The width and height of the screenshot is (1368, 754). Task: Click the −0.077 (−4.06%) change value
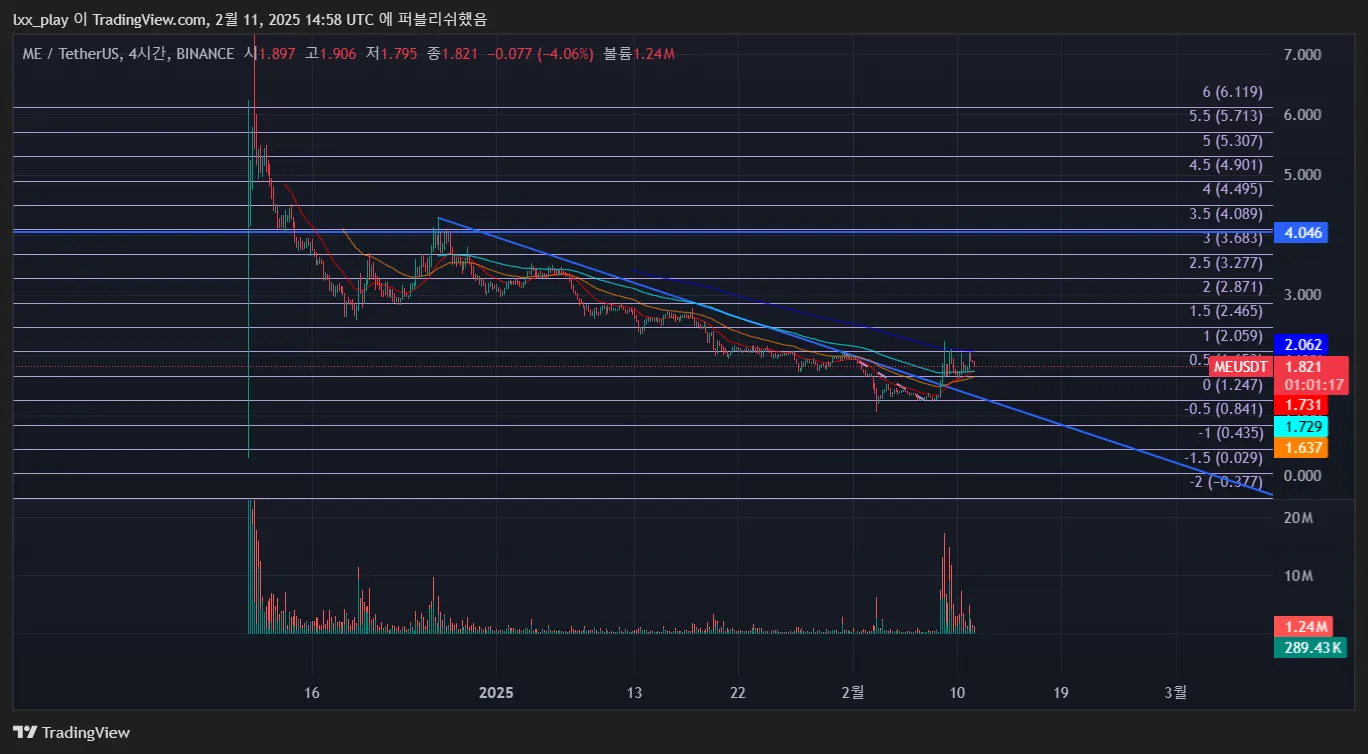[x=540, y=54]
